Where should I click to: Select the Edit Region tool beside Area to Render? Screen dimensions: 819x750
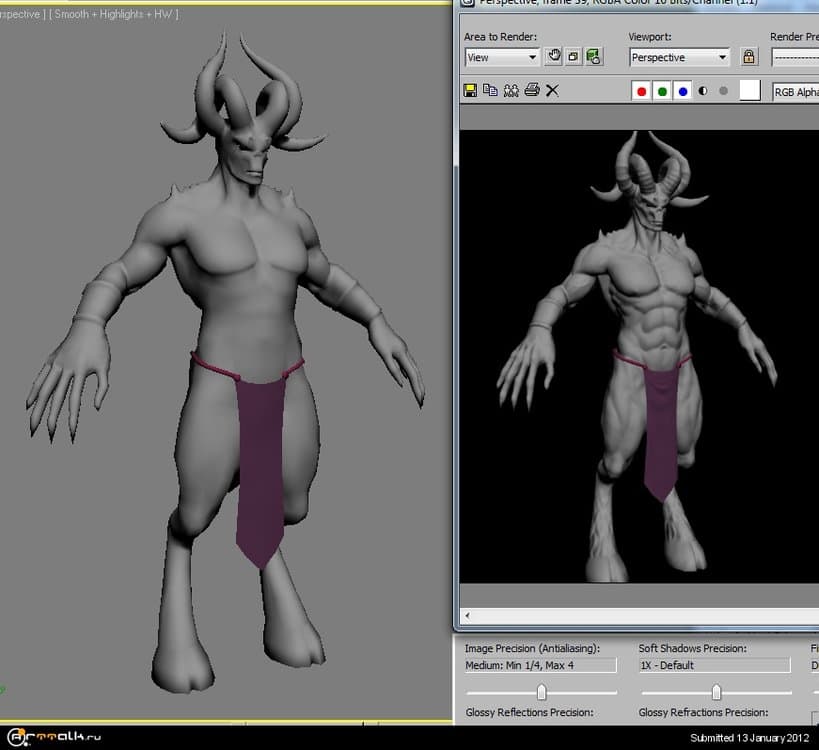[x=556, y=57]
